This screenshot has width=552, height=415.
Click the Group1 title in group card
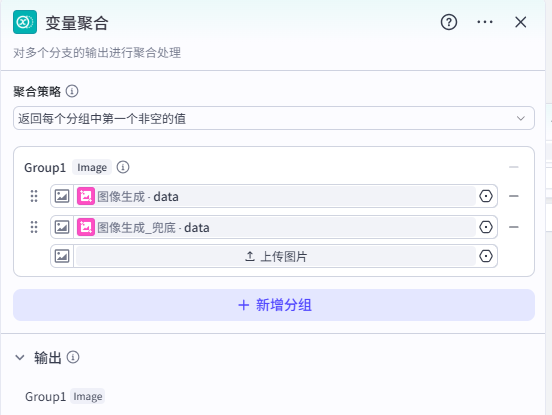click(x=45, y=168)
